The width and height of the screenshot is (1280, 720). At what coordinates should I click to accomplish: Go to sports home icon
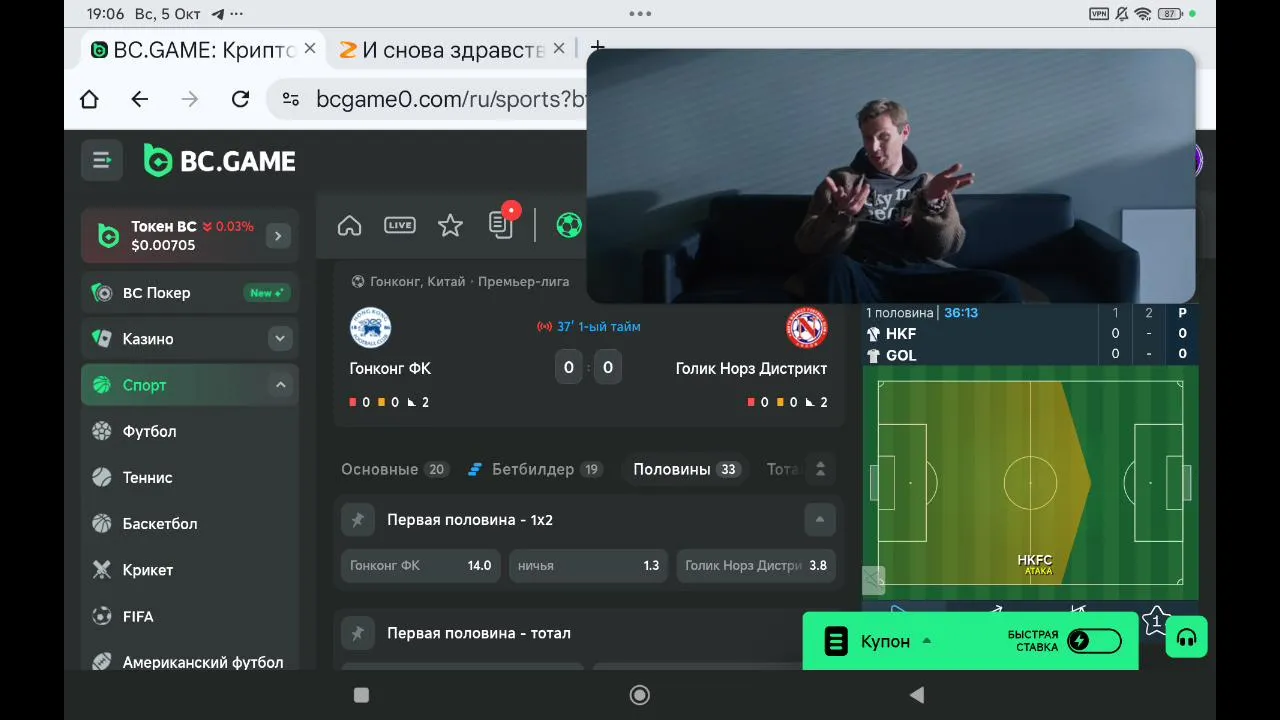pos(349,225)
